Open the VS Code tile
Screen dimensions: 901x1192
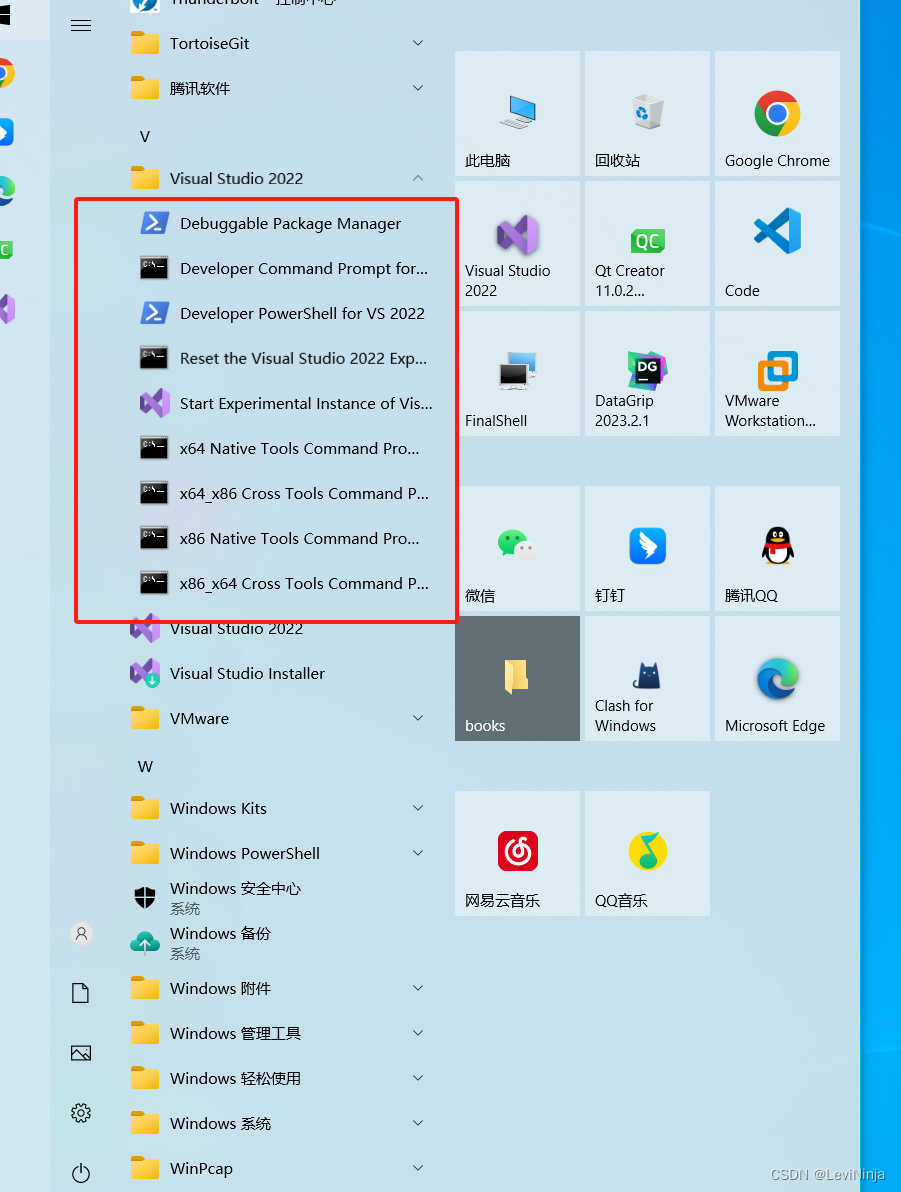click(x=777, y=244)
